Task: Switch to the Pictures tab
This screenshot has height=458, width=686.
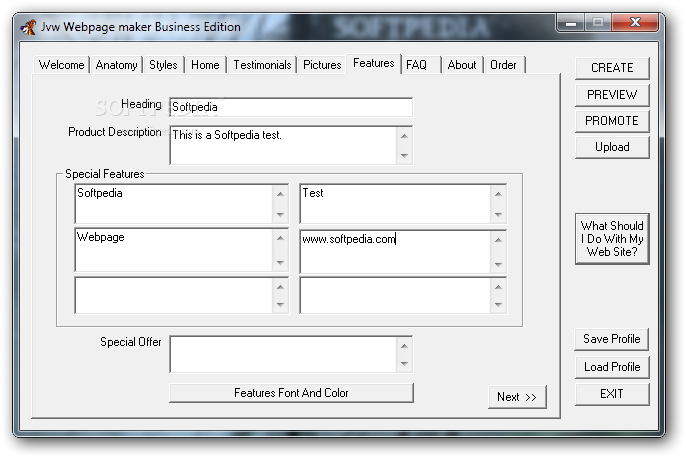Action: click(x=322, y=65)
